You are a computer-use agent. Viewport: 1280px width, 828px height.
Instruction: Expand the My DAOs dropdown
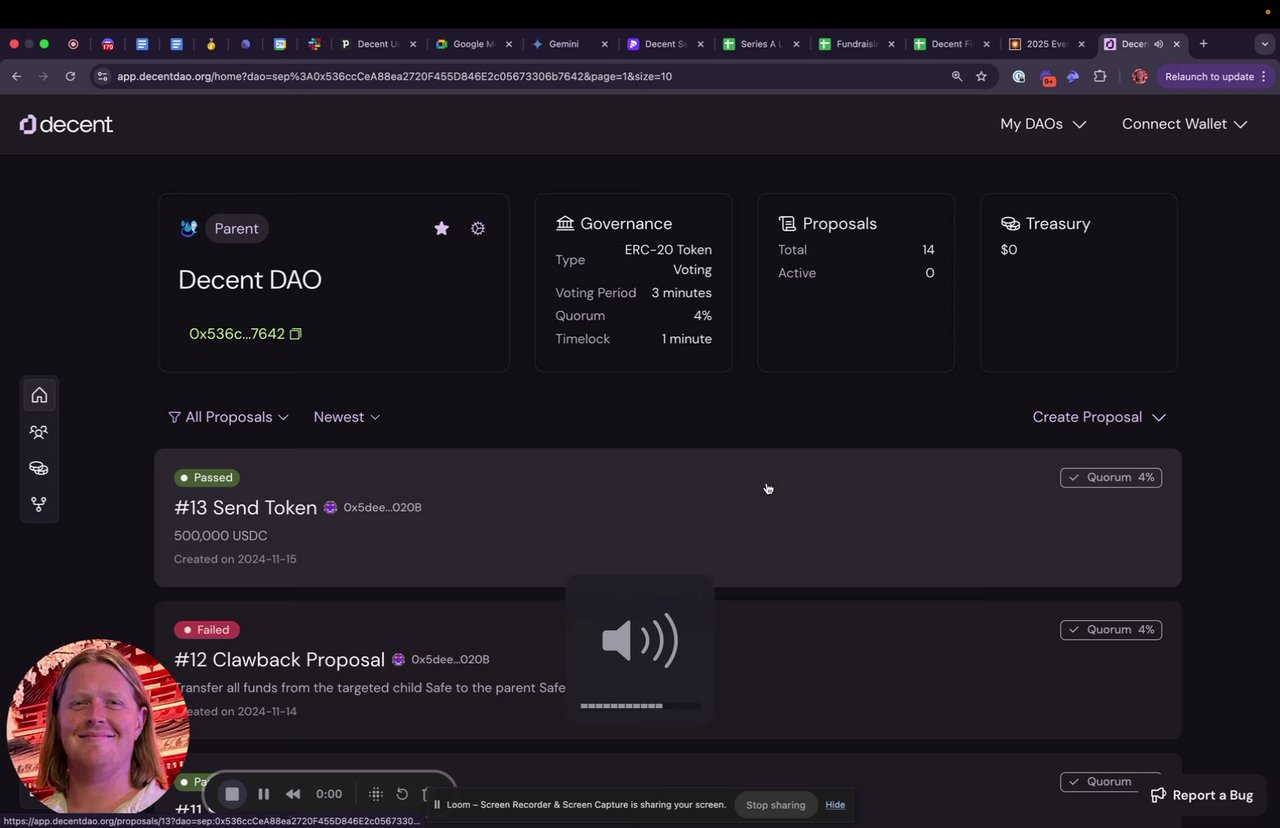click(x=1043, y=124)
